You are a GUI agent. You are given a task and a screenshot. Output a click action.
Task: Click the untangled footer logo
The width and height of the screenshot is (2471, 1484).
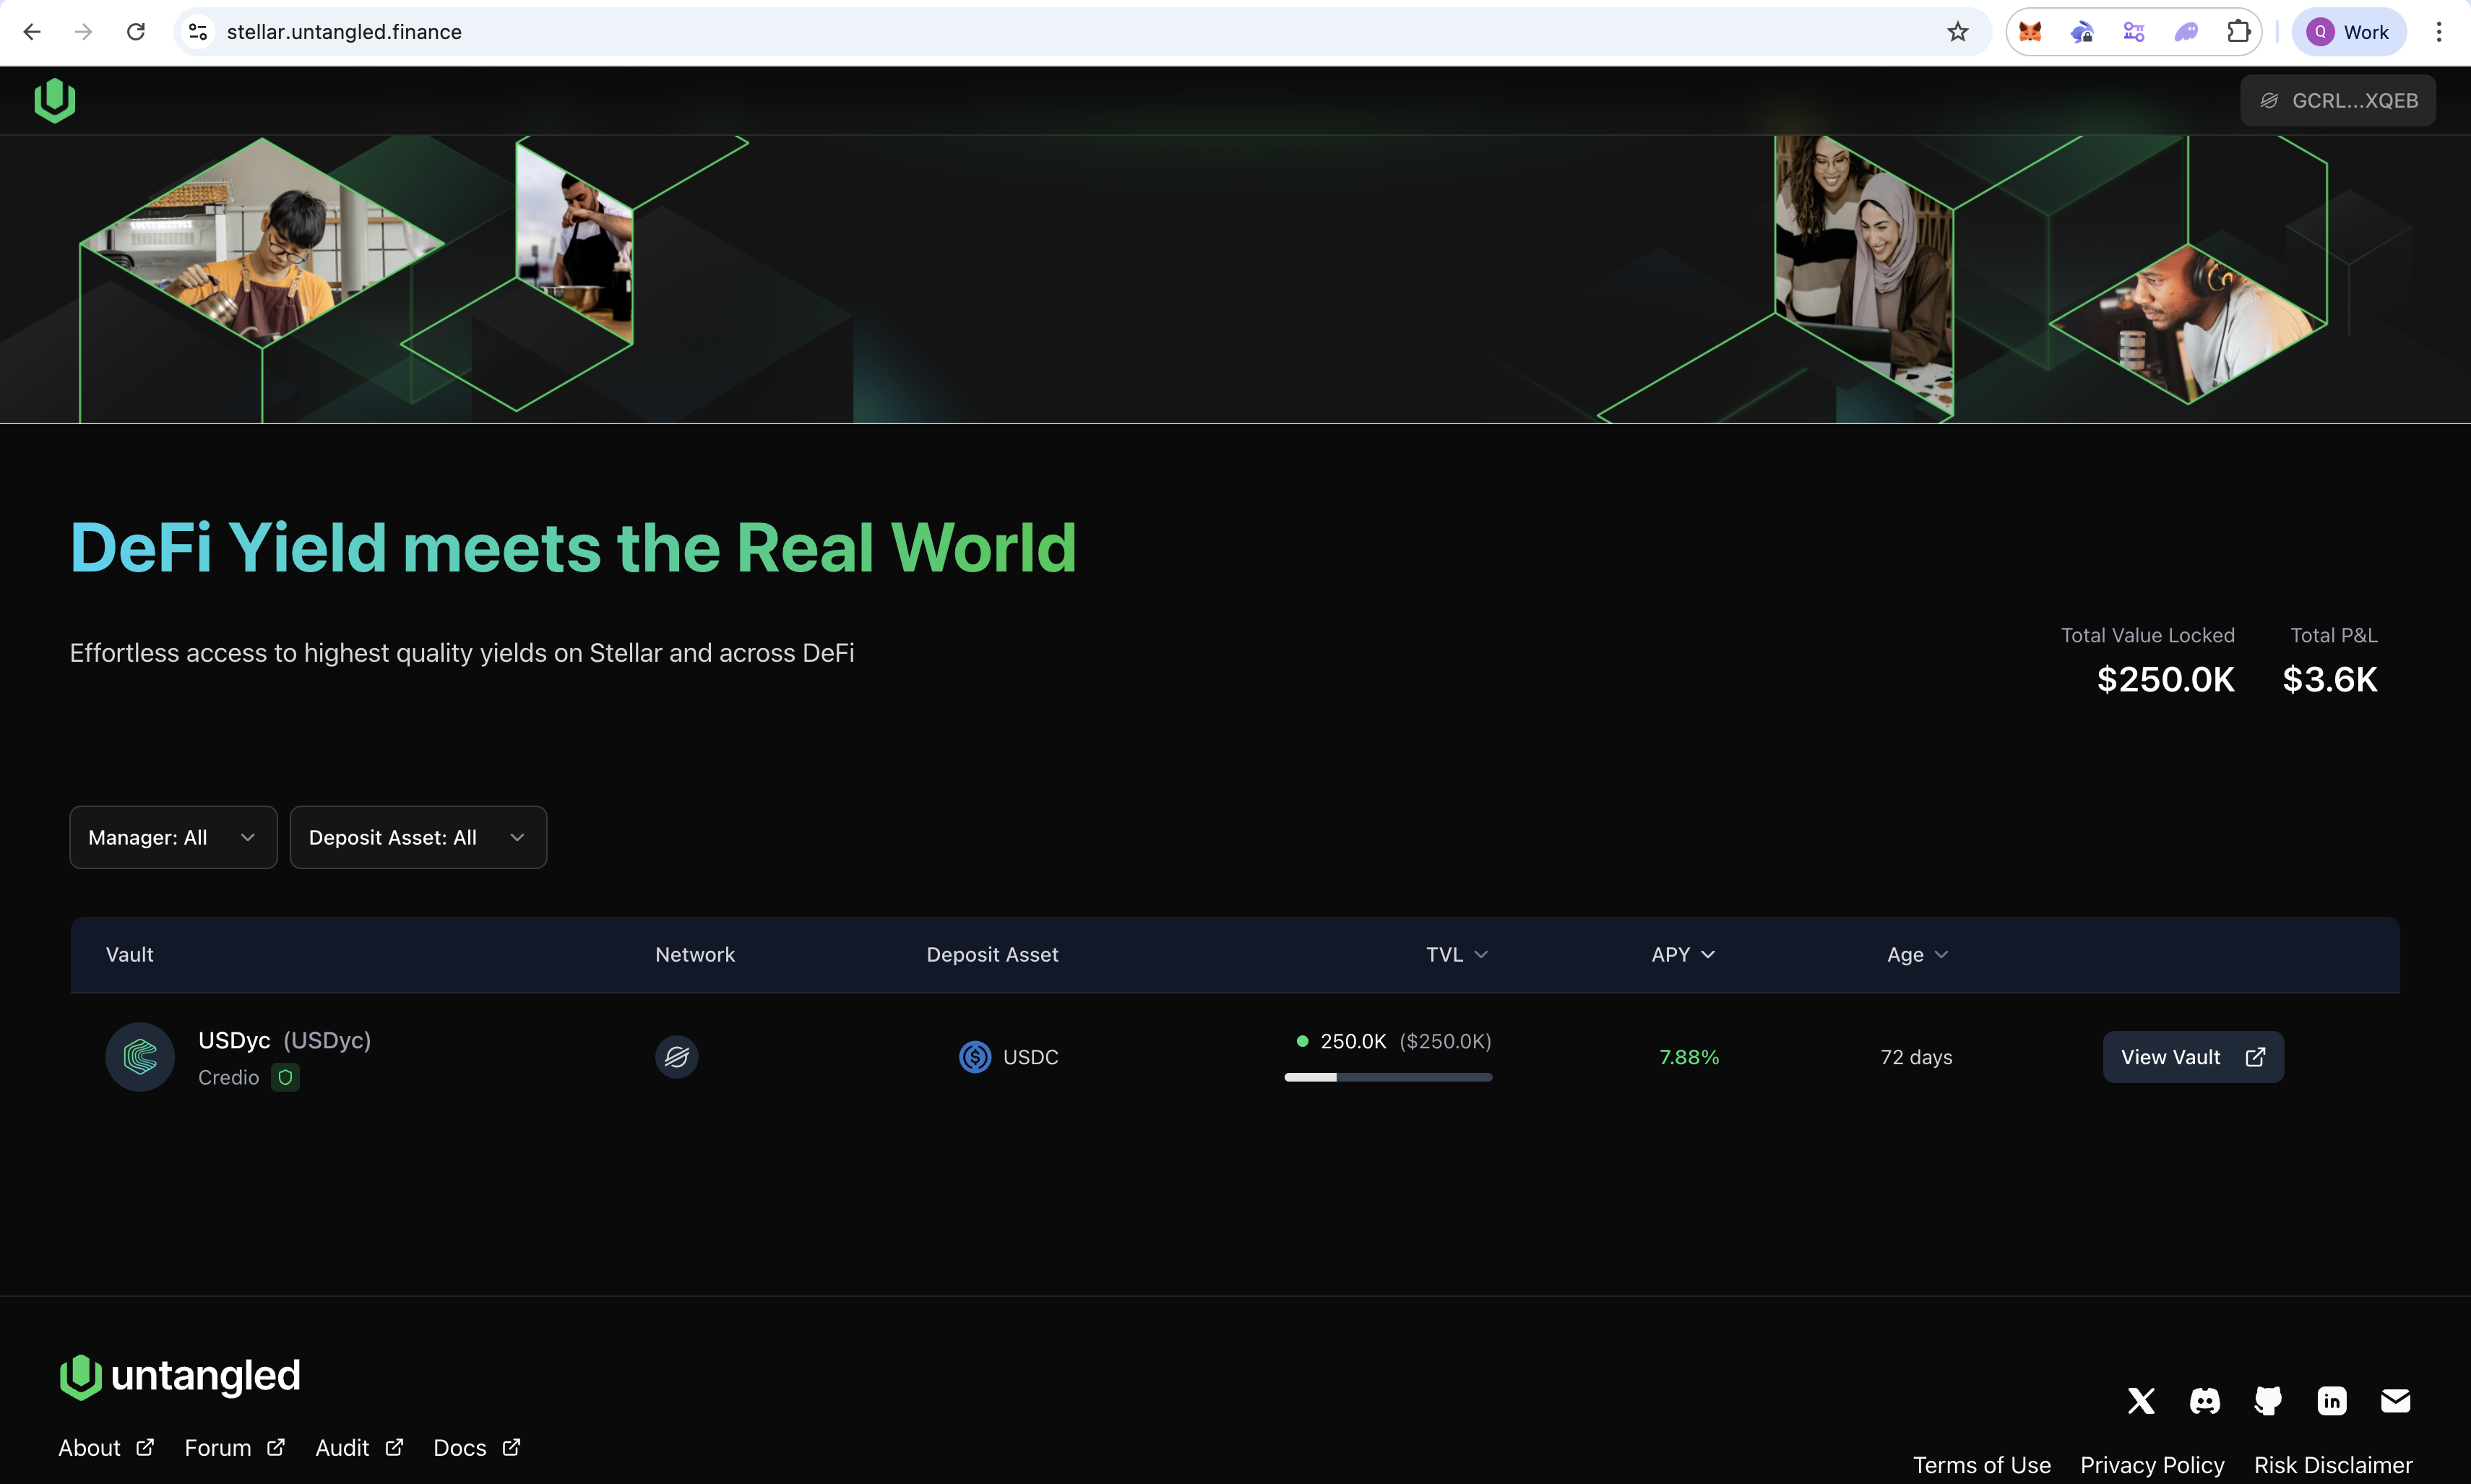click(180, 1376)
